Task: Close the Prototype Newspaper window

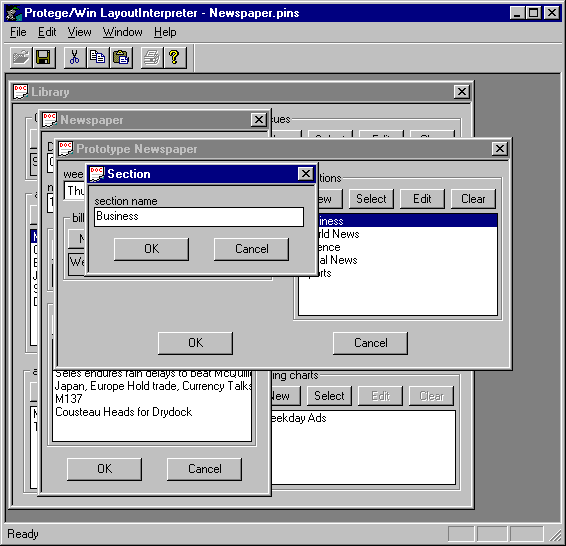Action: (500, 149)
